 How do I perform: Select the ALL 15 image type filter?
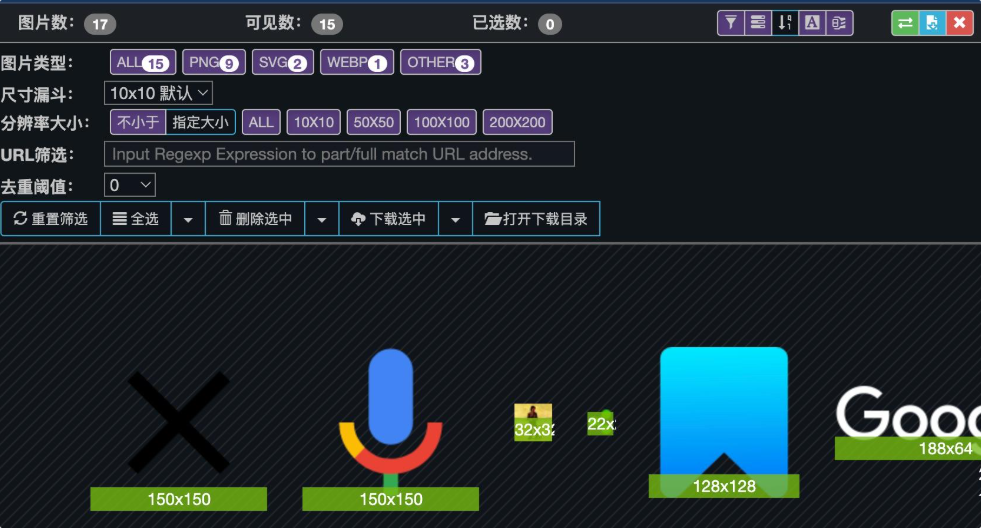(x=143, y=62)
